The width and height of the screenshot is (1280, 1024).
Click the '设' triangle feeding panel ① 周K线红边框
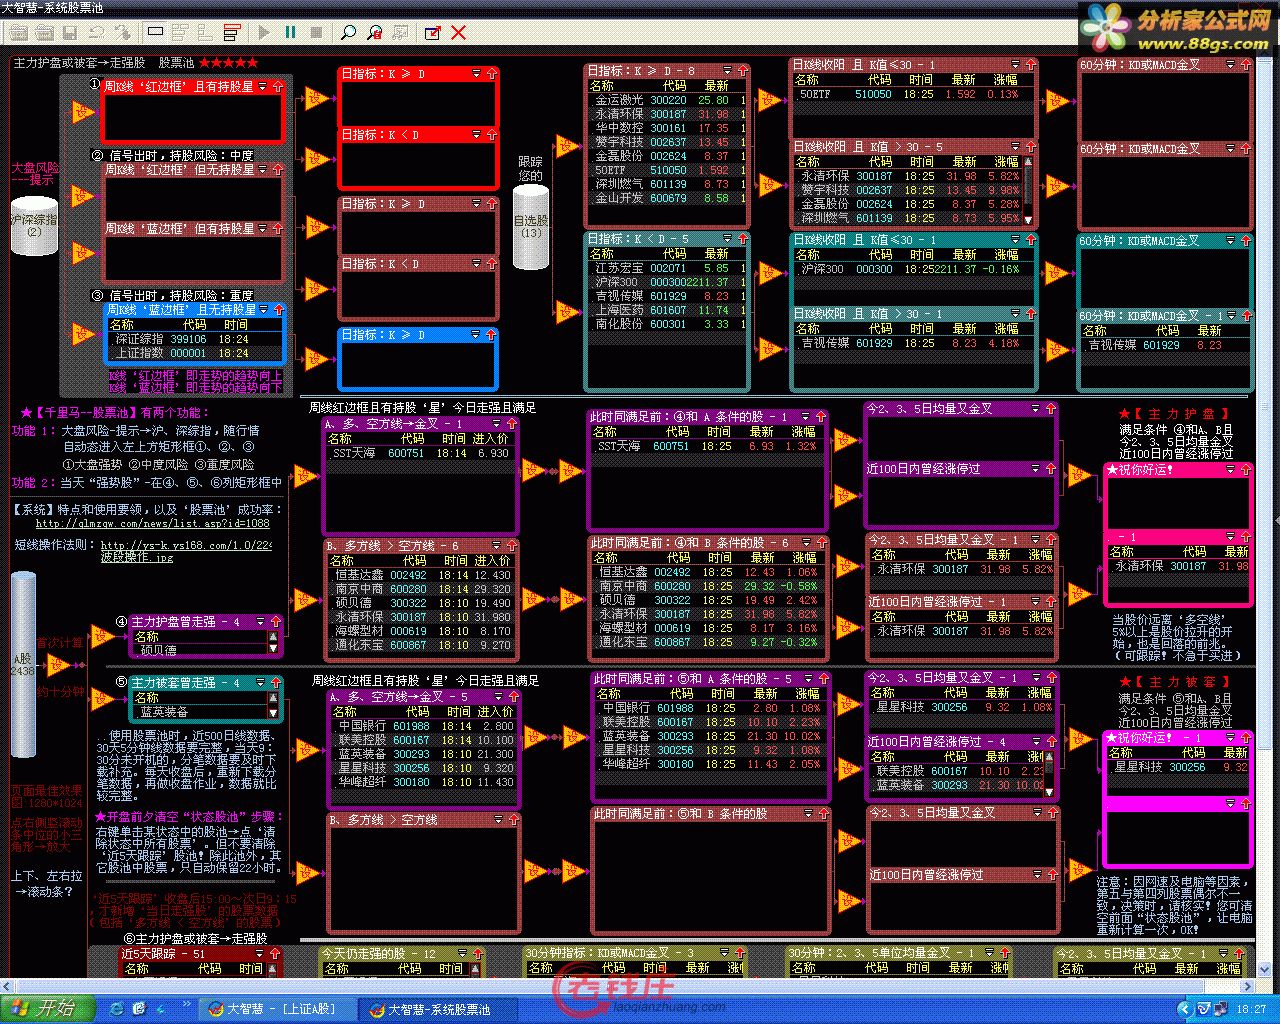tap(83, 113)
